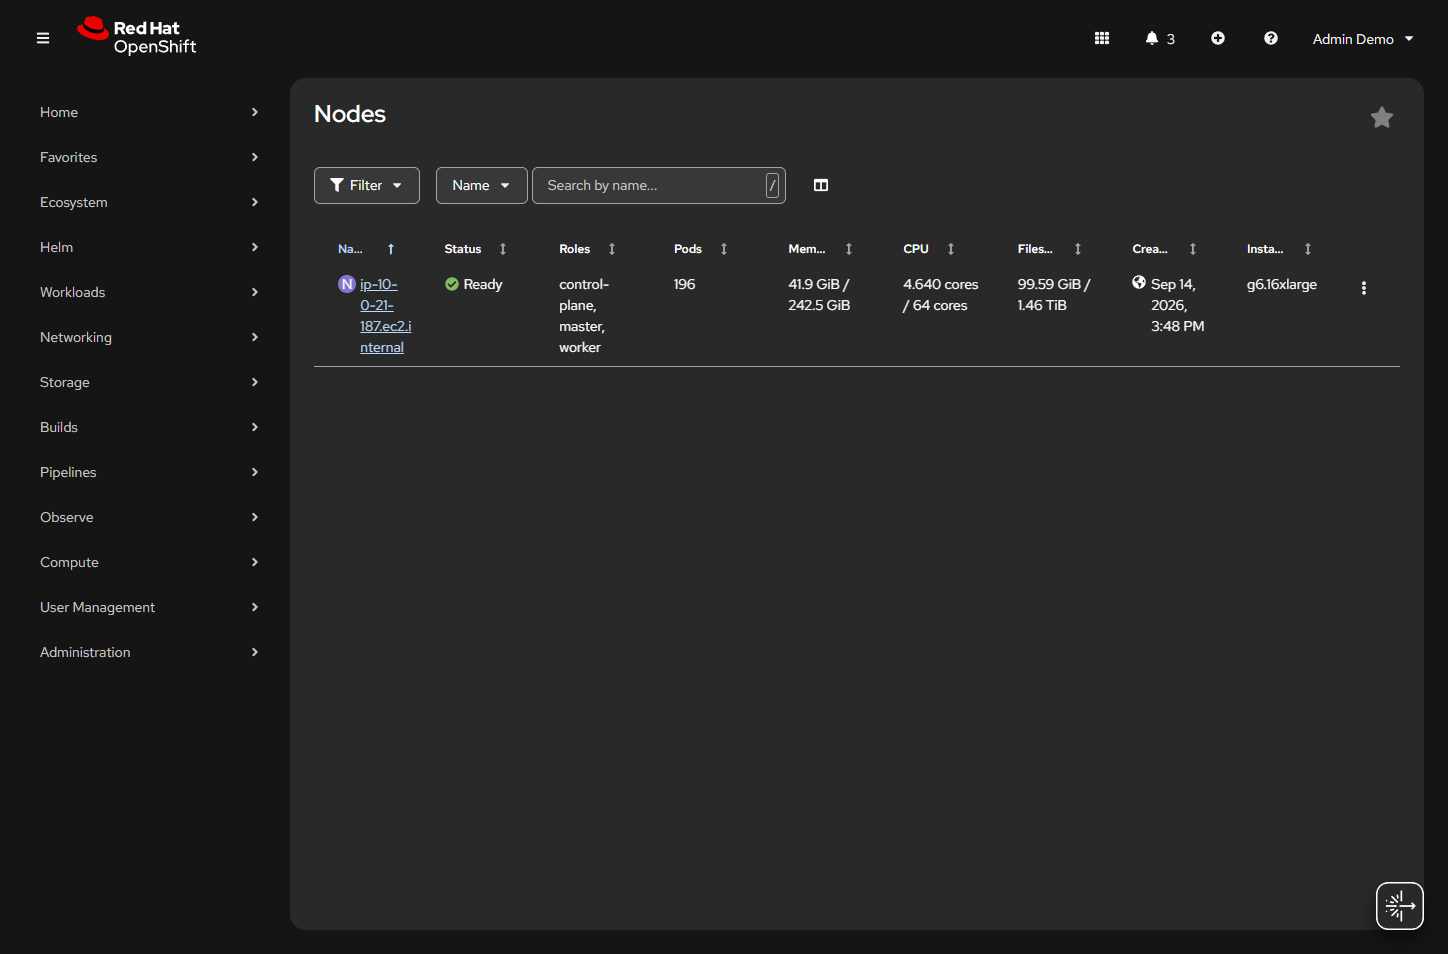Open node ip-10-0-21-187.ec2.internal link
Screen dimensions: 1448x954
tap(386, 316)
